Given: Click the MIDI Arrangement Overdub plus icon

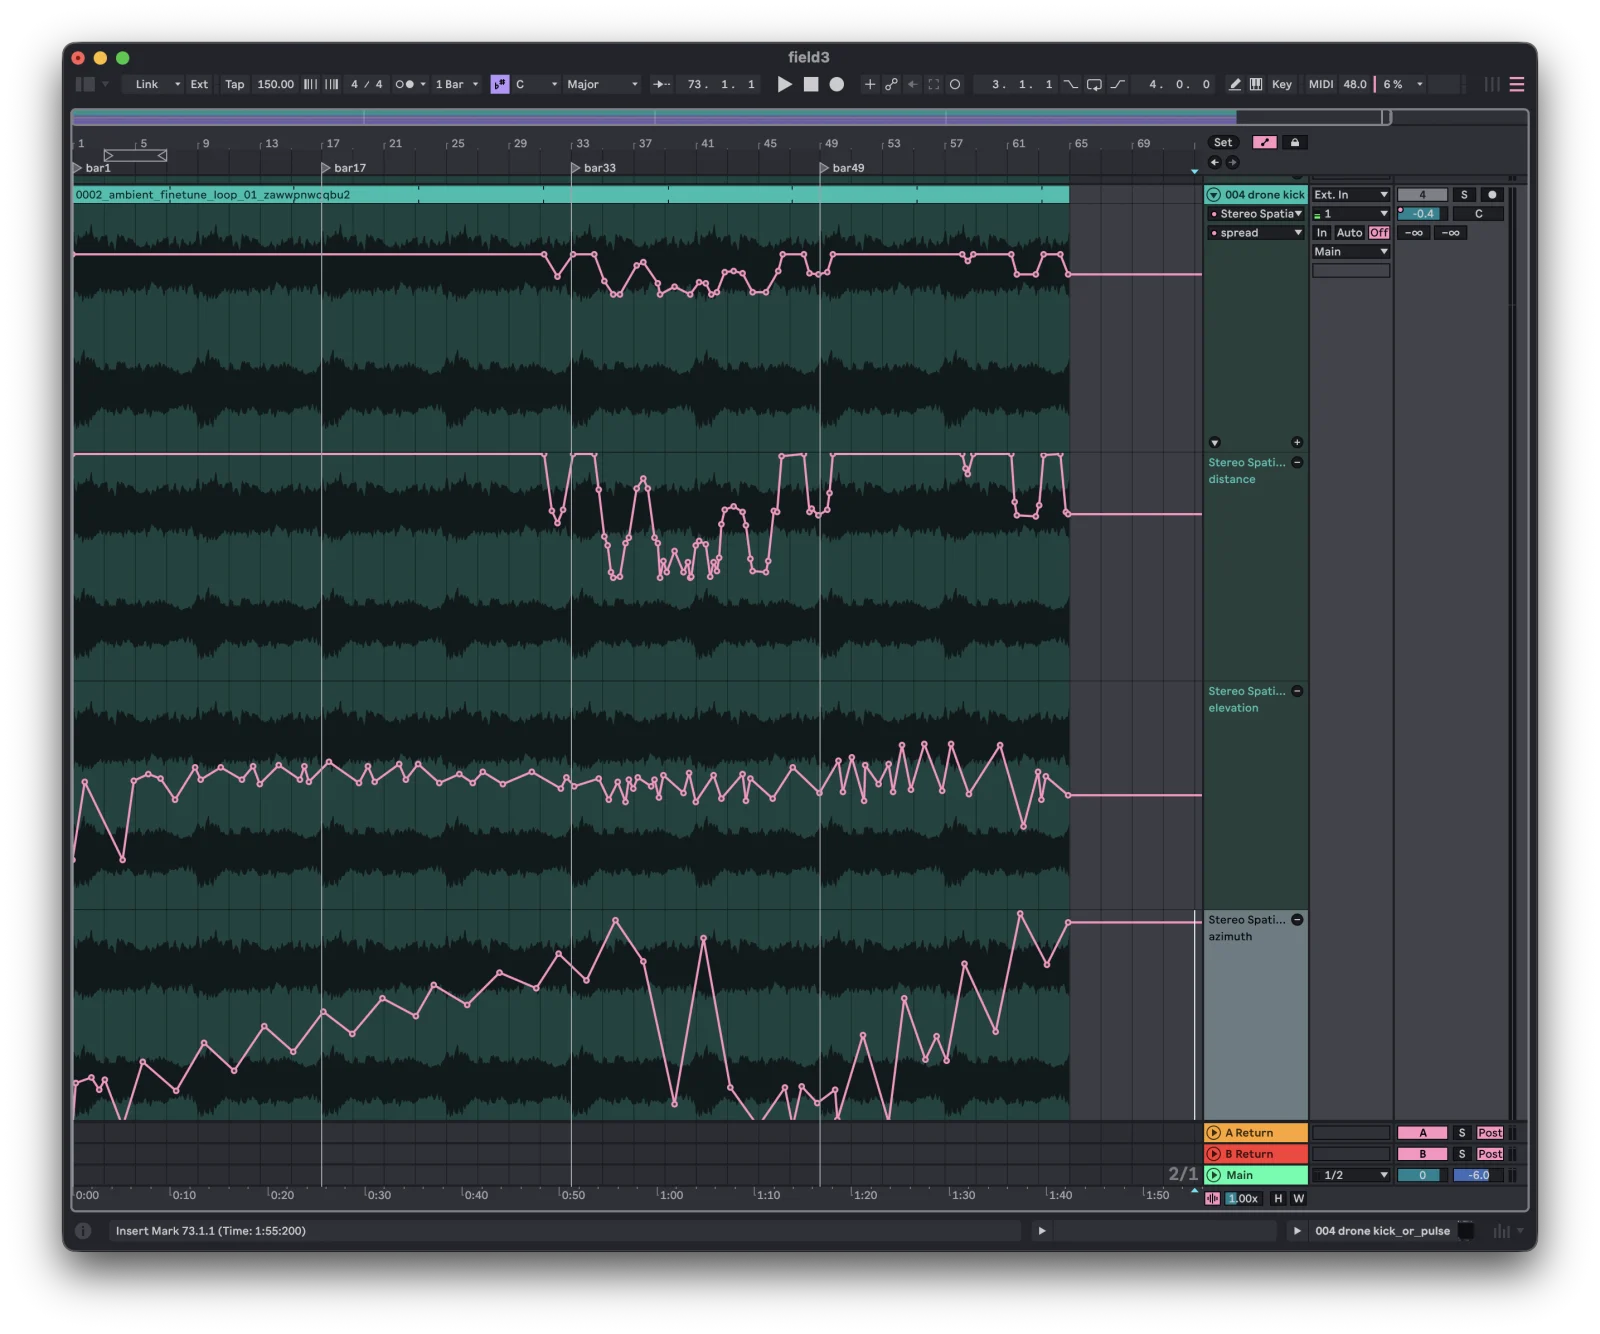Looking at the screenshot, I should pos(870,84).
